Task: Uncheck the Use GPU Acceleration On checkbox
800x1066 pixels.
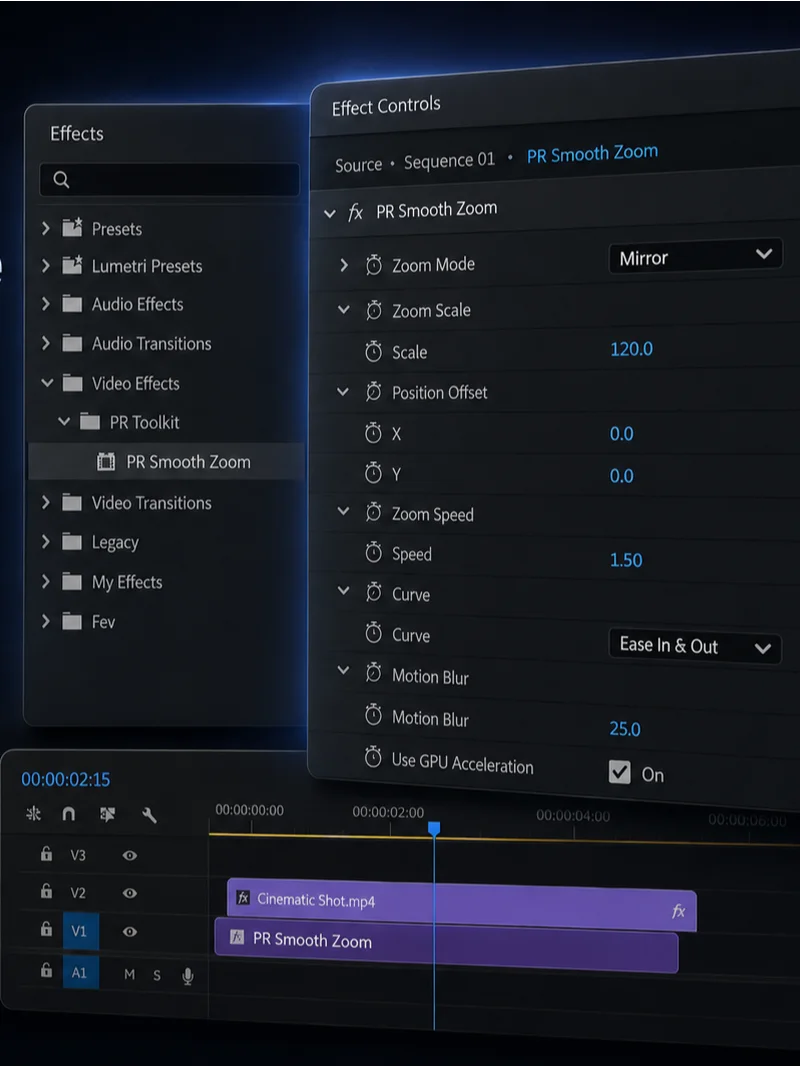Action: (x=619, y=772)
